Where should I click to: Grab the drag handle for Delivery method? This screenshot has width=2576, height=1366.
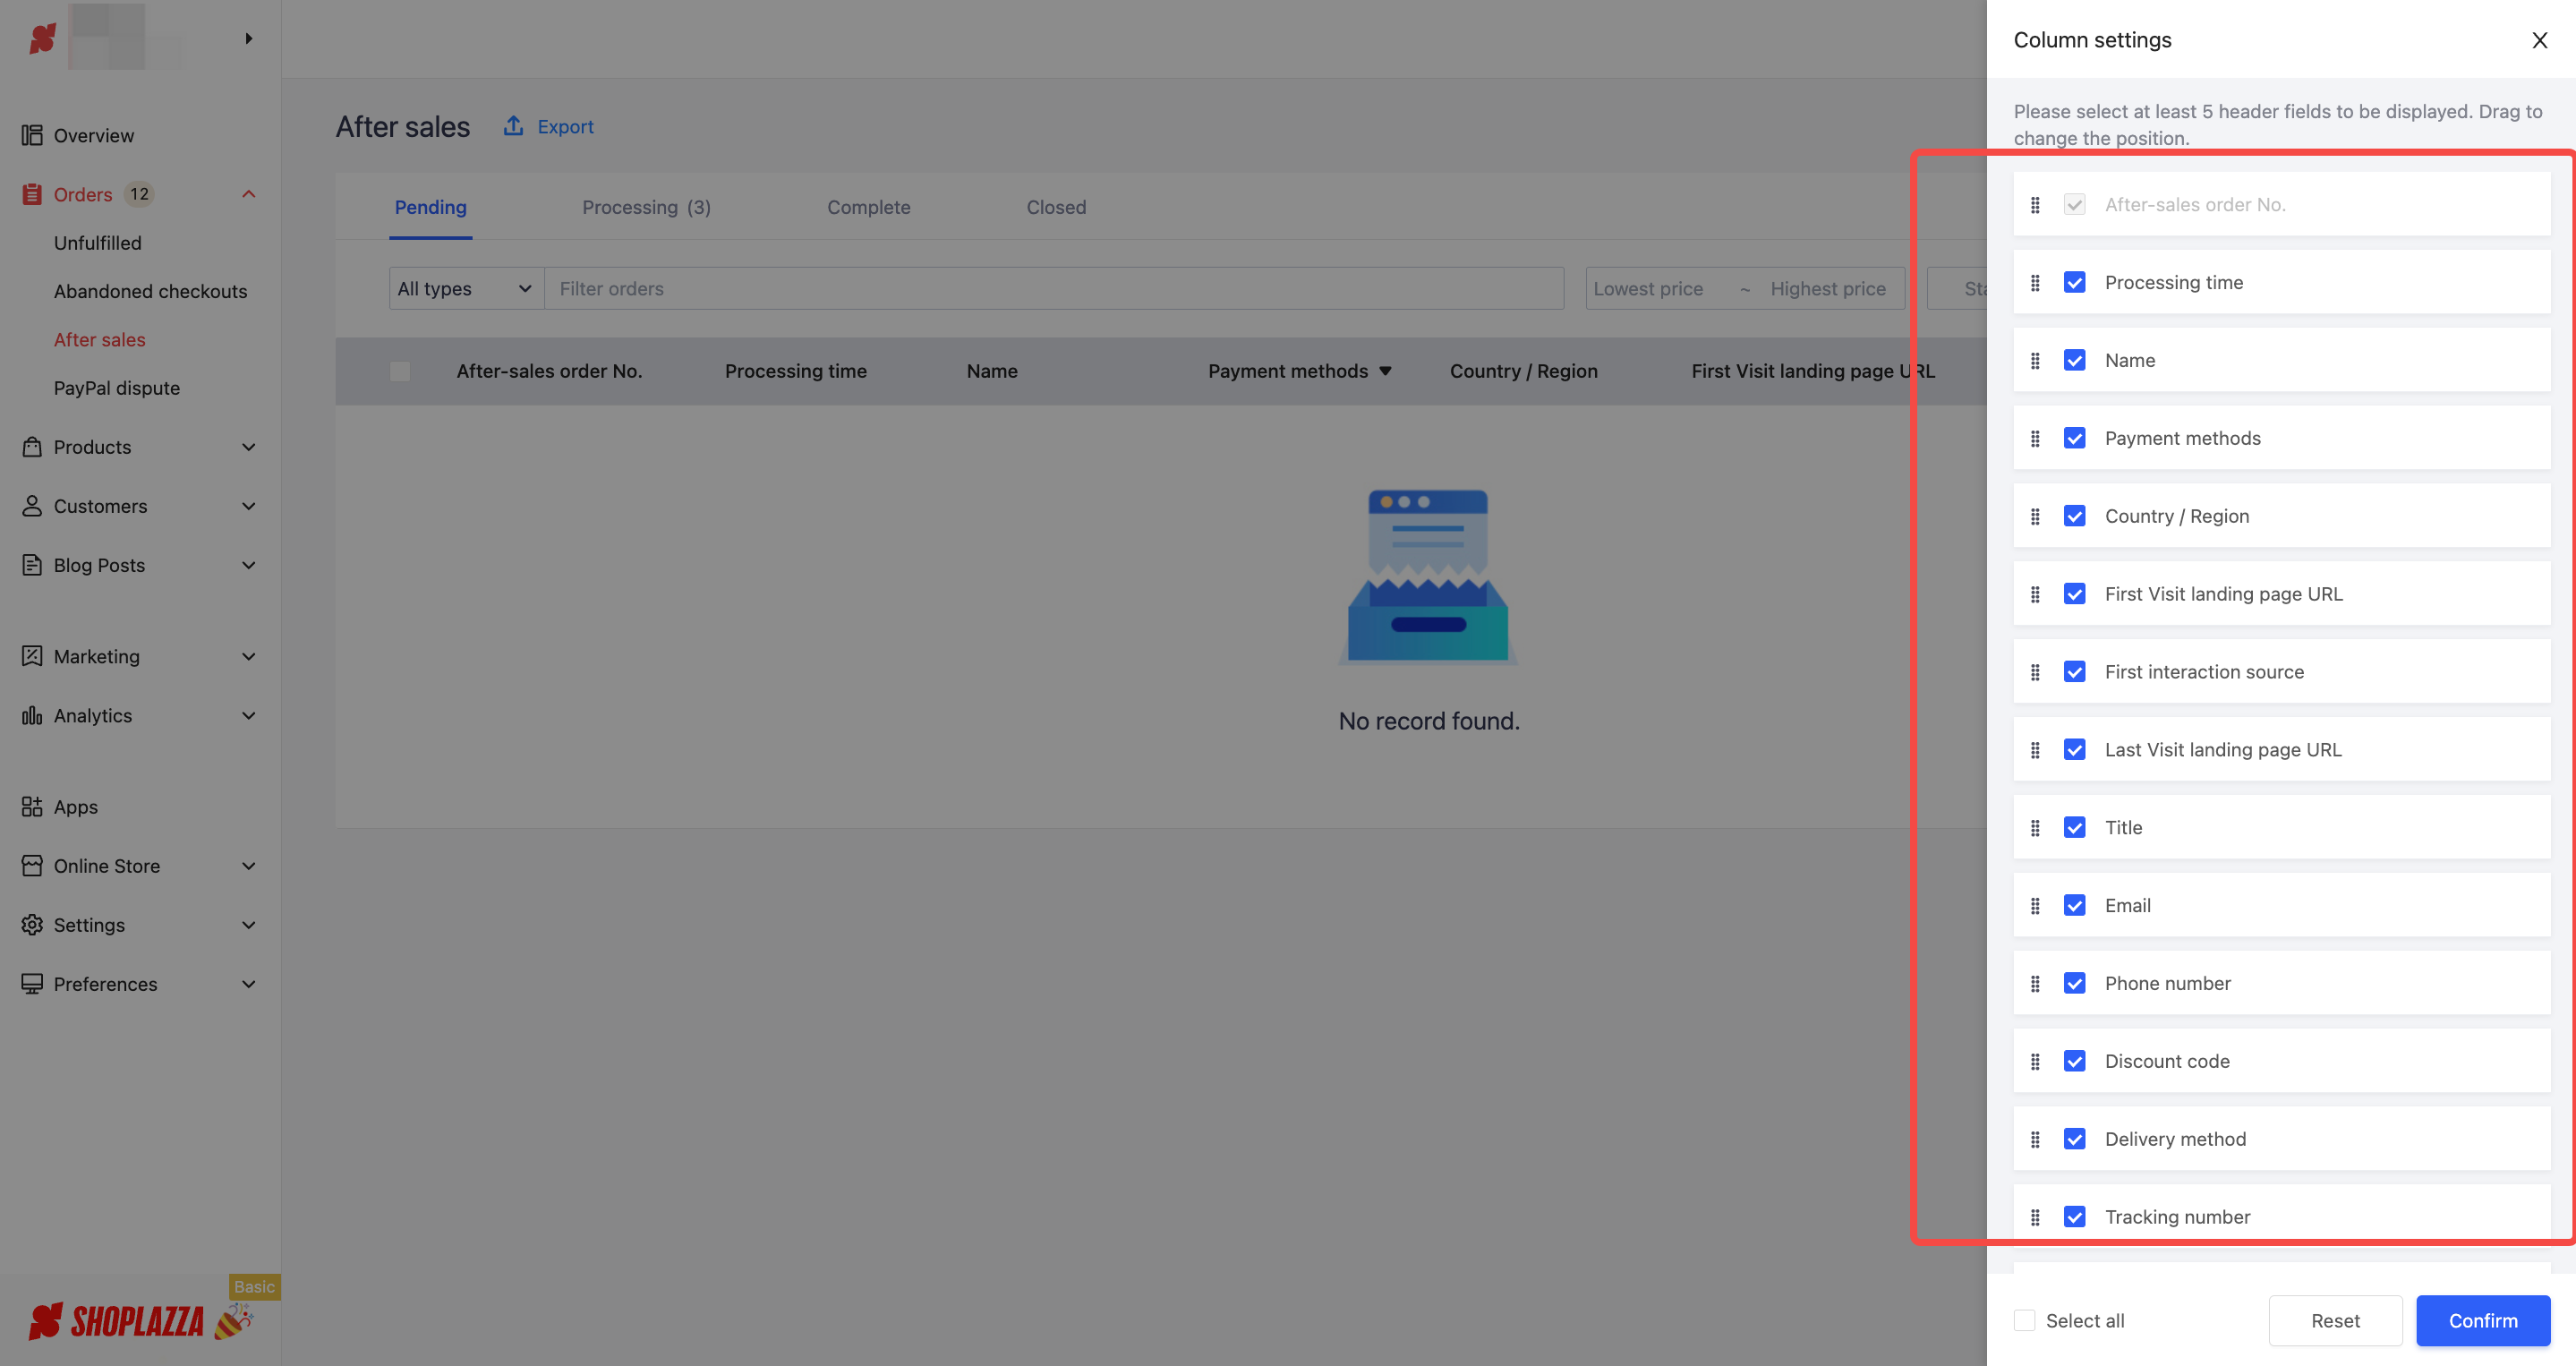[2035, 1140]
